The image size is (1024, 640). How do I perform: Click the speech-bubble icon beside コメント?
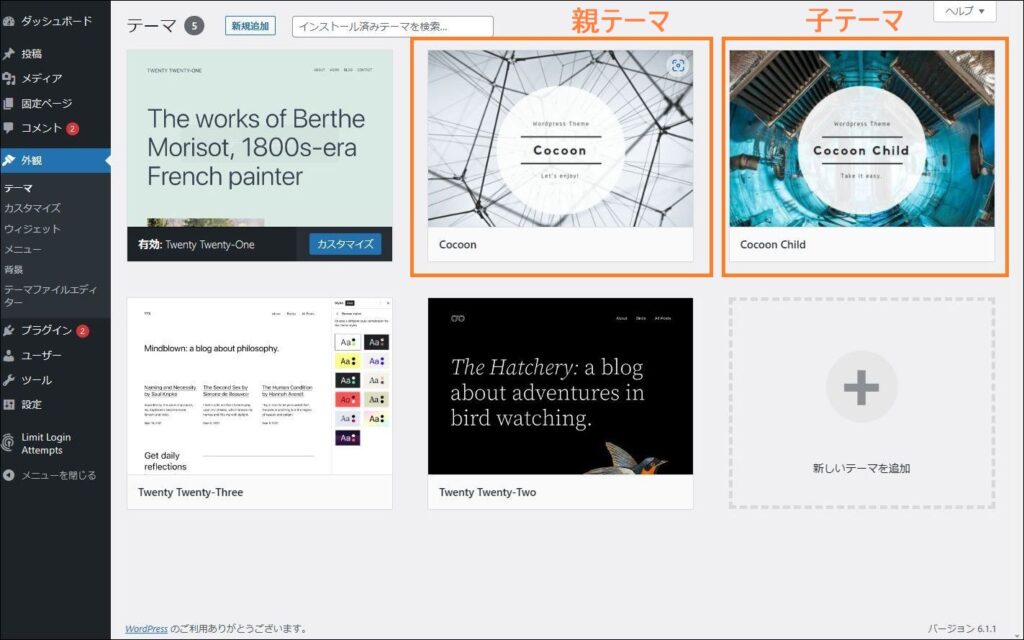[x=8, y=128]
